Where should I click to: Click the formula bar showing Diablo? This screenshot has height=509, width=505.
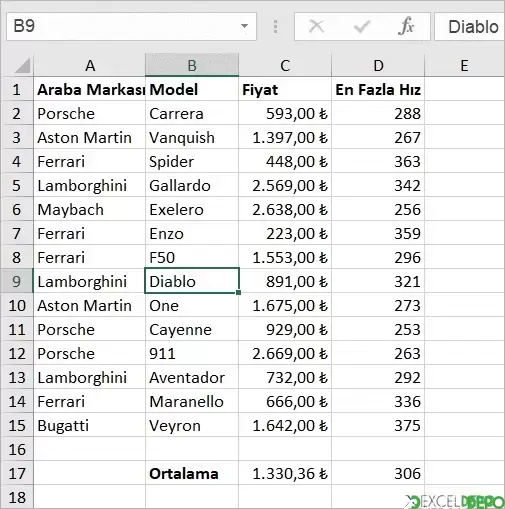(x=469, y=27)
